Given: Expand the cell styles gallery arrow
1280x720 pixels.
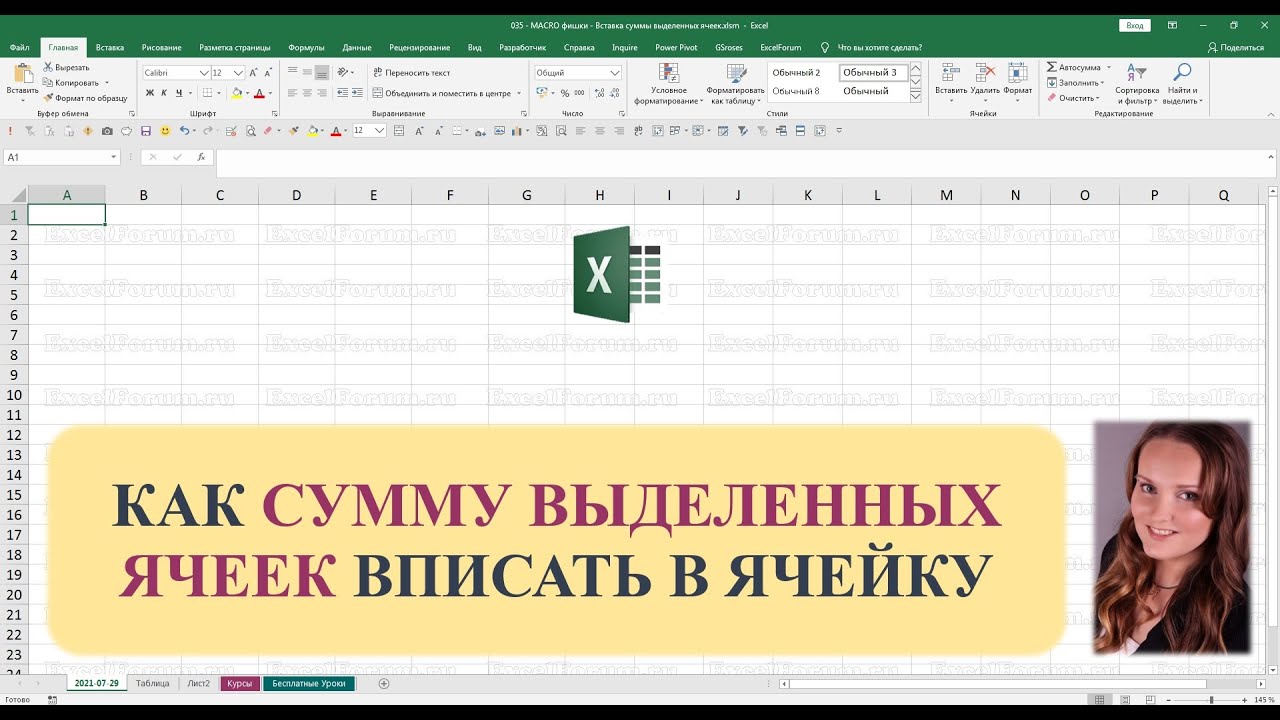Looking at the screenshot, I should click(x=916, y=97).
